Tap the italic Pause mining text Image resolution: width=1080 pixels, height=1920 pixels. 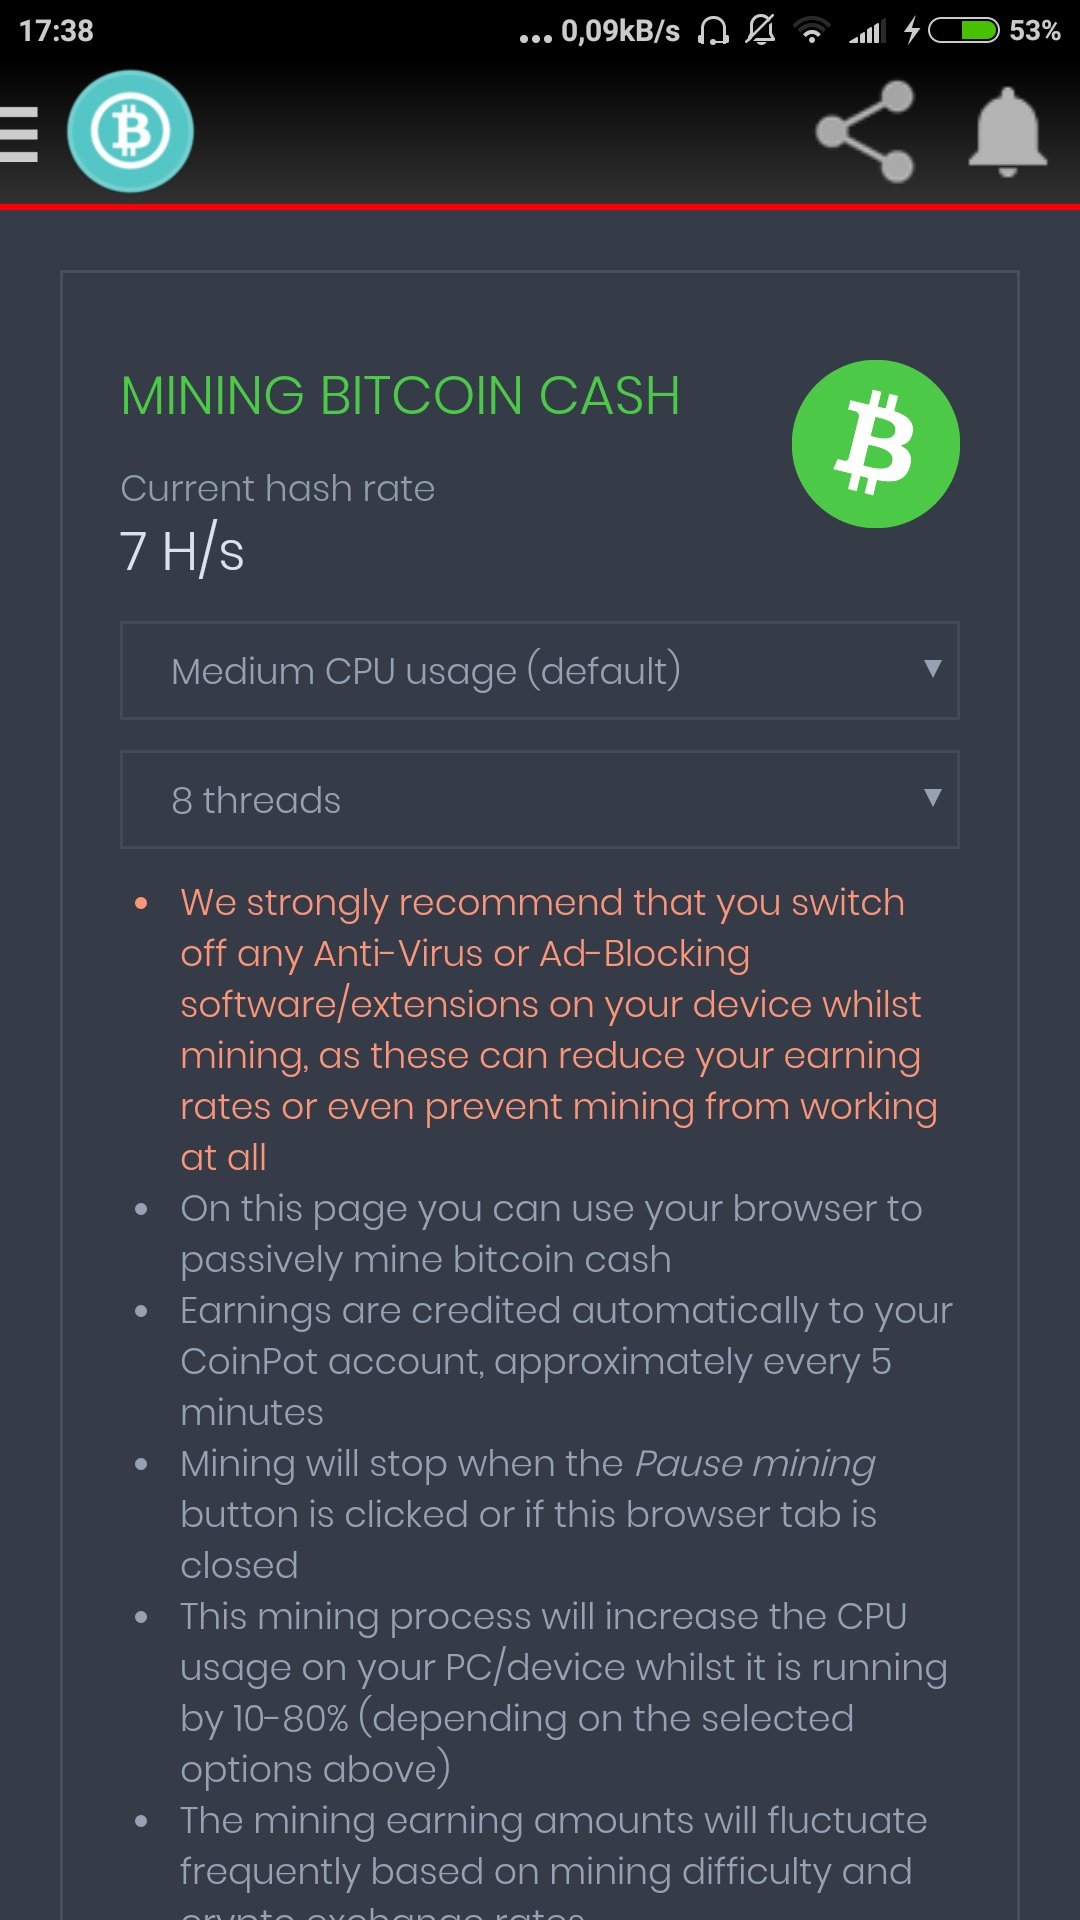755,1464
